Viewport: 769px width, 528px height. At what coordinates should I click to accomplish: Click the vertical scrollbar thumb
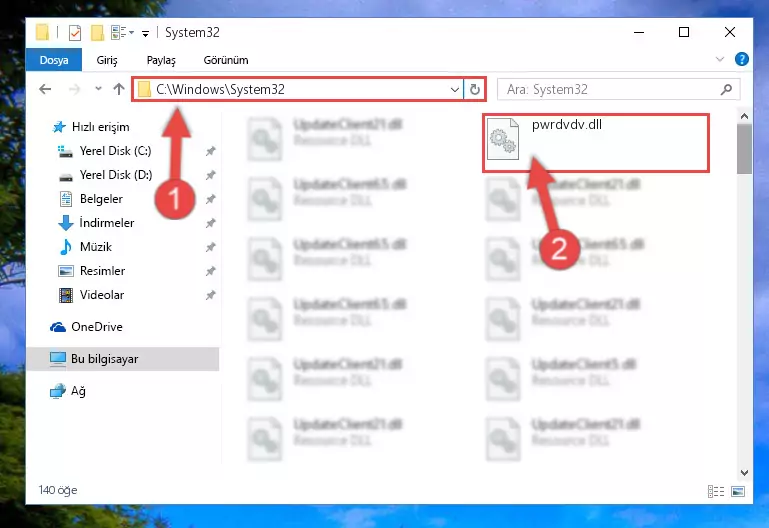click(x=744, y=149)
